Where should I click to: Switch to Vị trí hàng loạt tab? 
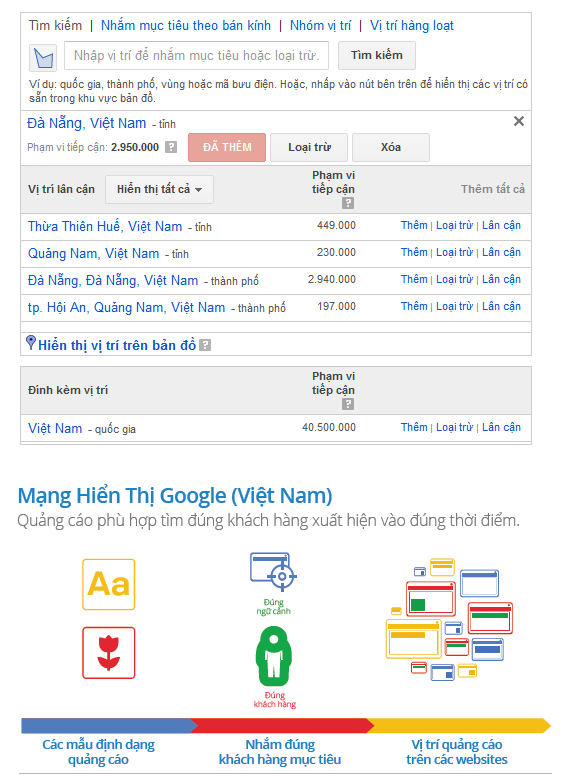[411, 25]
